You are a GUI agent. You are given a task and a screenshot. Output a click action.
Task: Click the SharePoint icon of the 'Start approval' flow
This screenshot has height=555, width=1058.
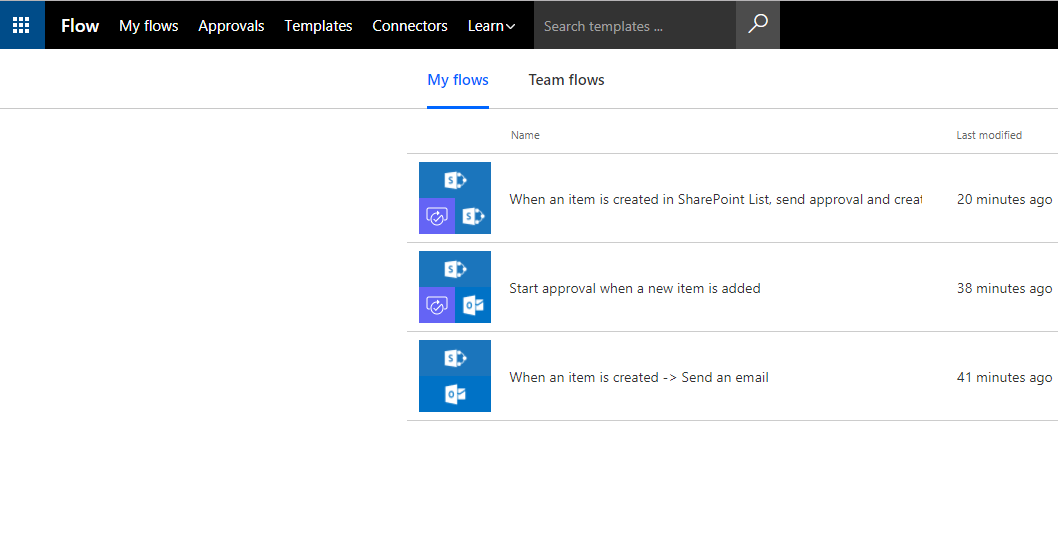tap(455, 269)
